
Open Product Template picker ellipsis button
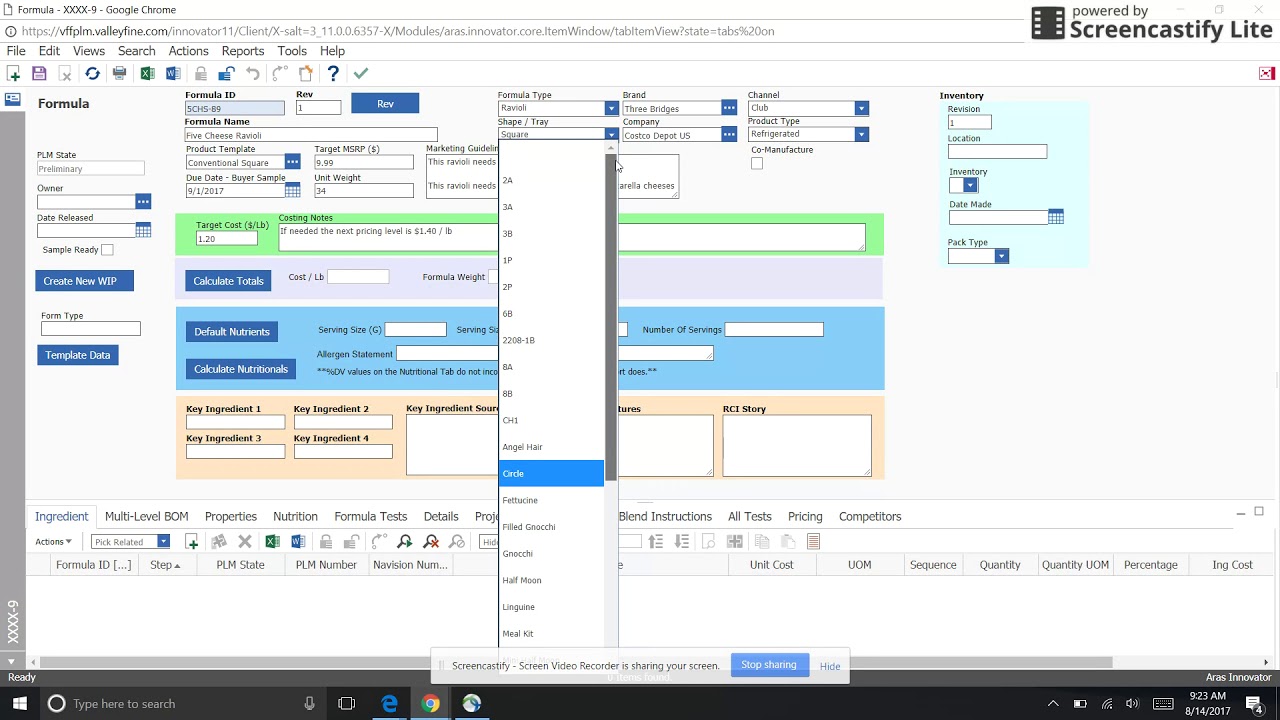292,162
